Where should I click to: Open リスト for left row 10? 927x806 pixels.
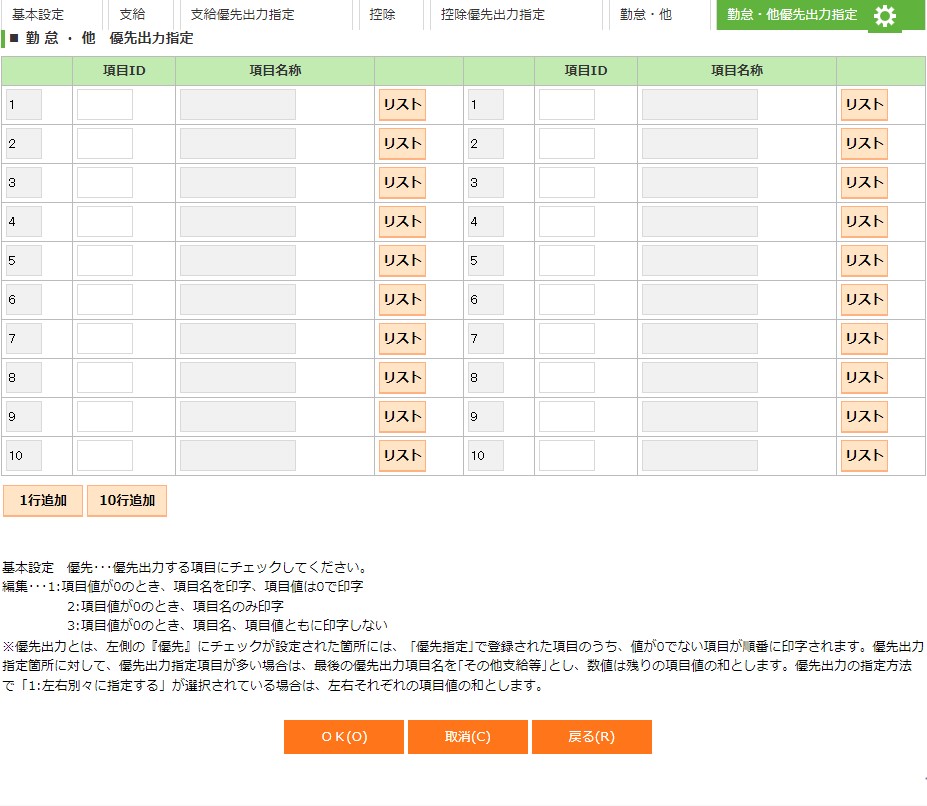tap(402, 456)
